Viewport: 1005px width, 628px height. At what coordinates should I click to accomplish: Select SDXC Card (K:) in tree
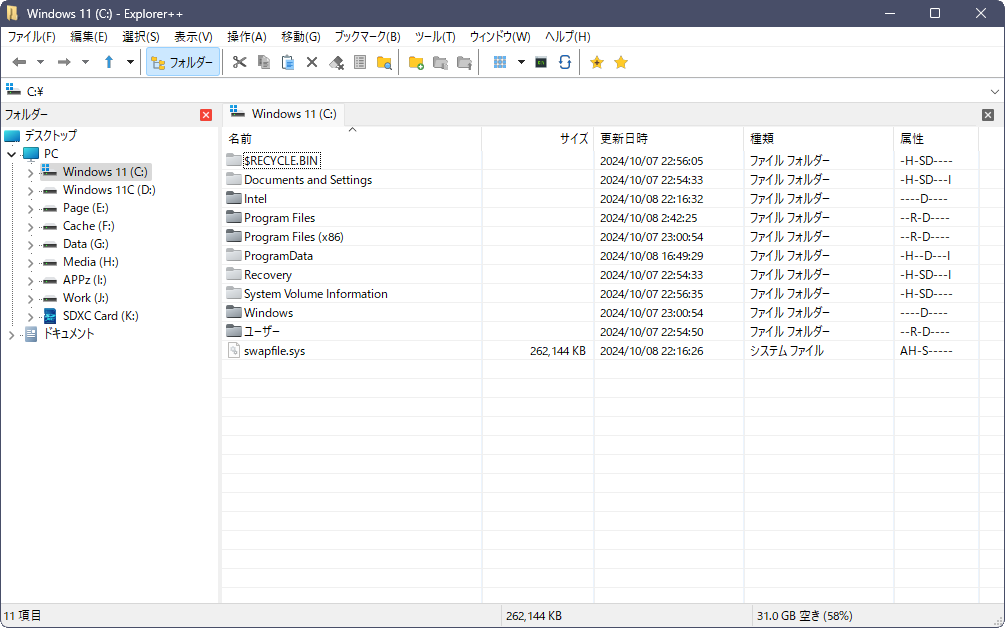pos(101,316)
